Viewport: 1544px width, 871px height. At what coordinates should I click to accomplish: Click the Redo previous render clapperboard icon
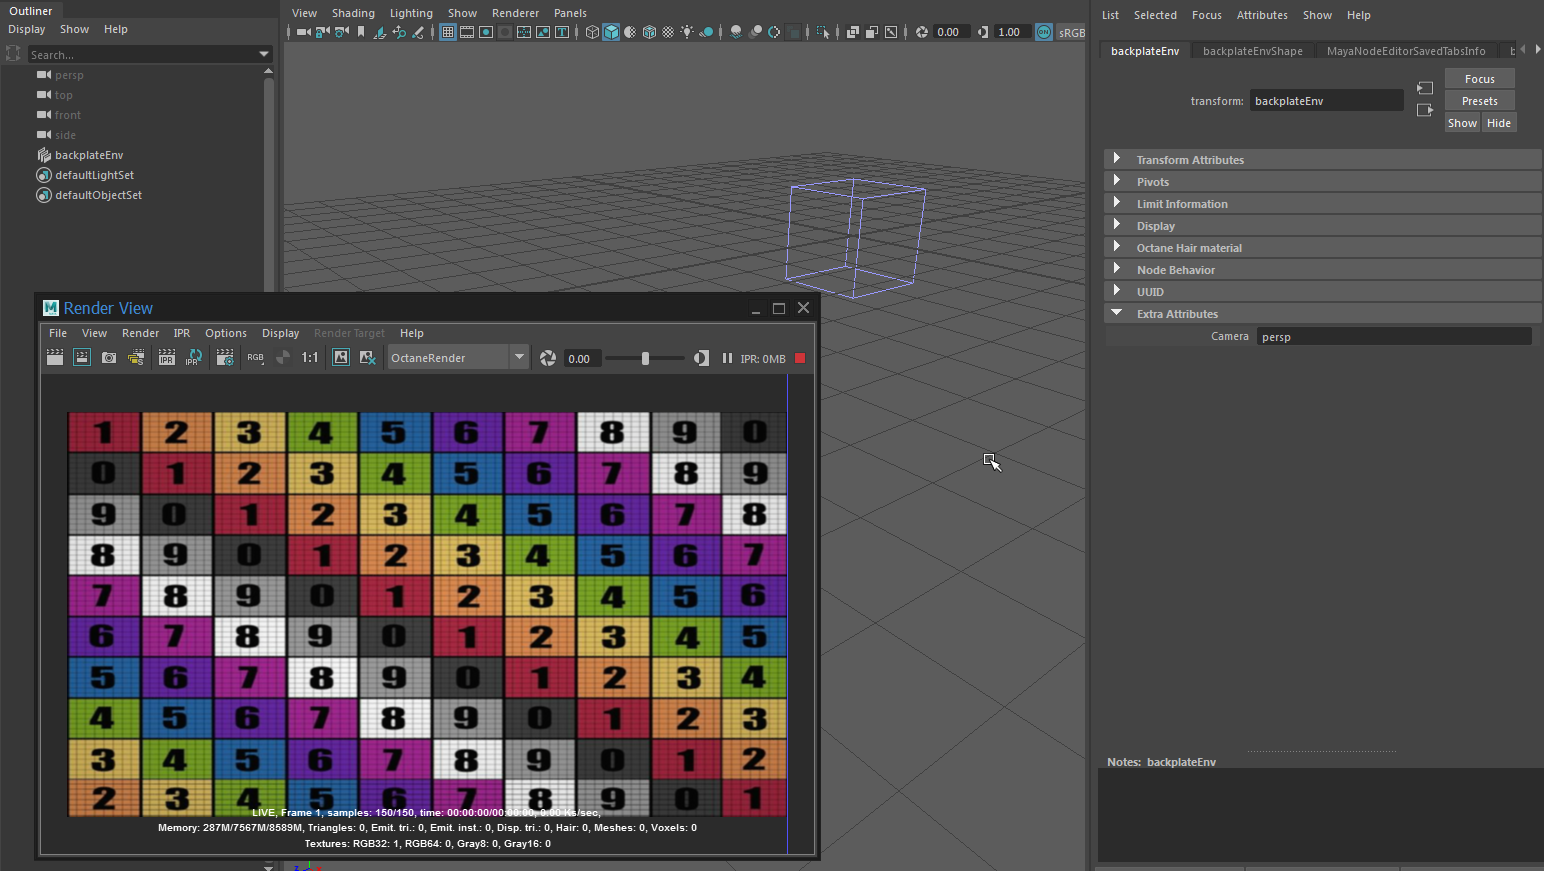(55, 358)
